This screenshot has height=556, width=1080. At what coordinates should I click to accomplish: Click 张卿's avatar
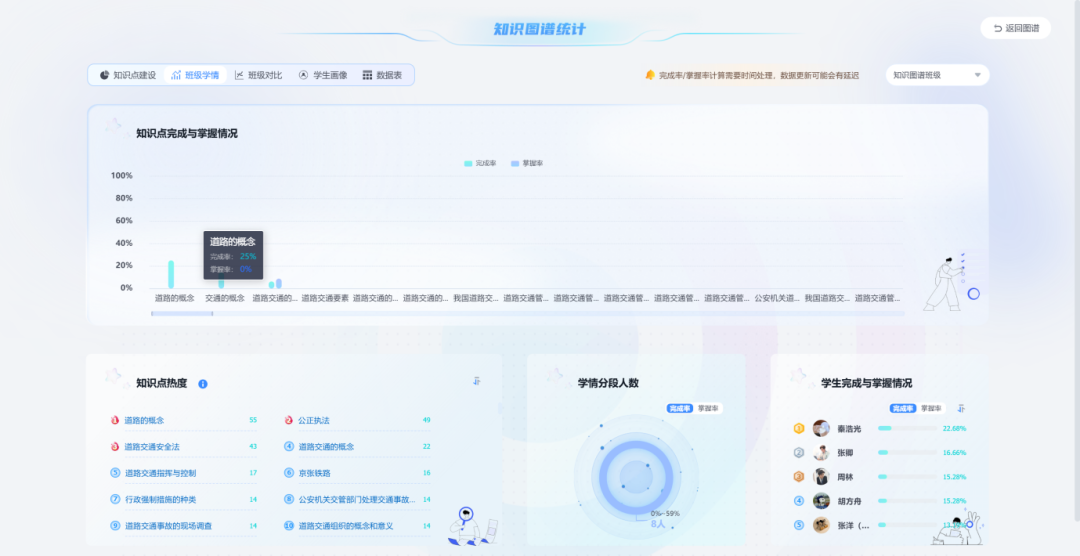[x=820, y=453]
